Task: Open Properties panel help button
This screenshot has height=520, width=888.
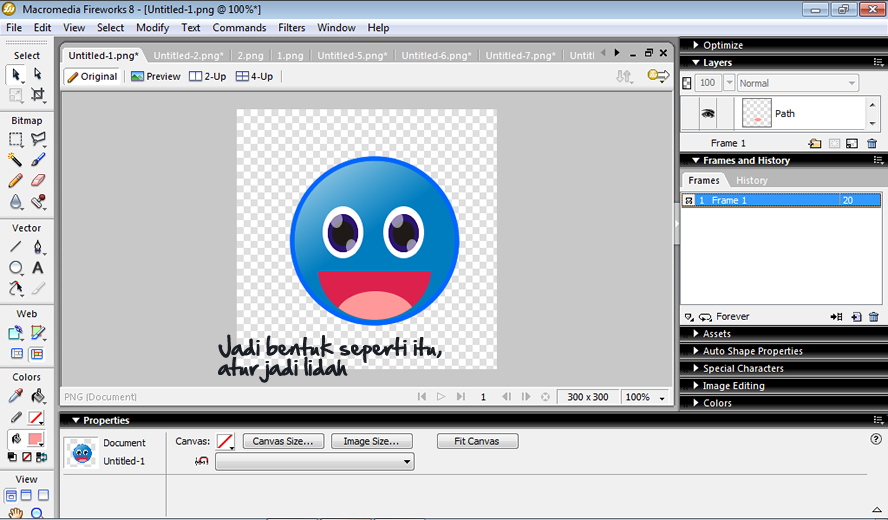Action: click(x=876, y=439)
